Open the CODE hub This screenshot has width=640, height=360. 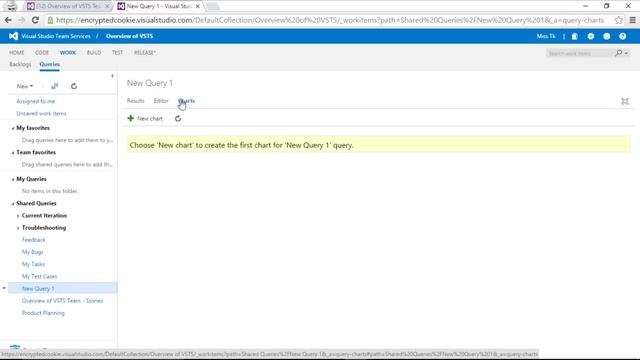click(42, 53)
